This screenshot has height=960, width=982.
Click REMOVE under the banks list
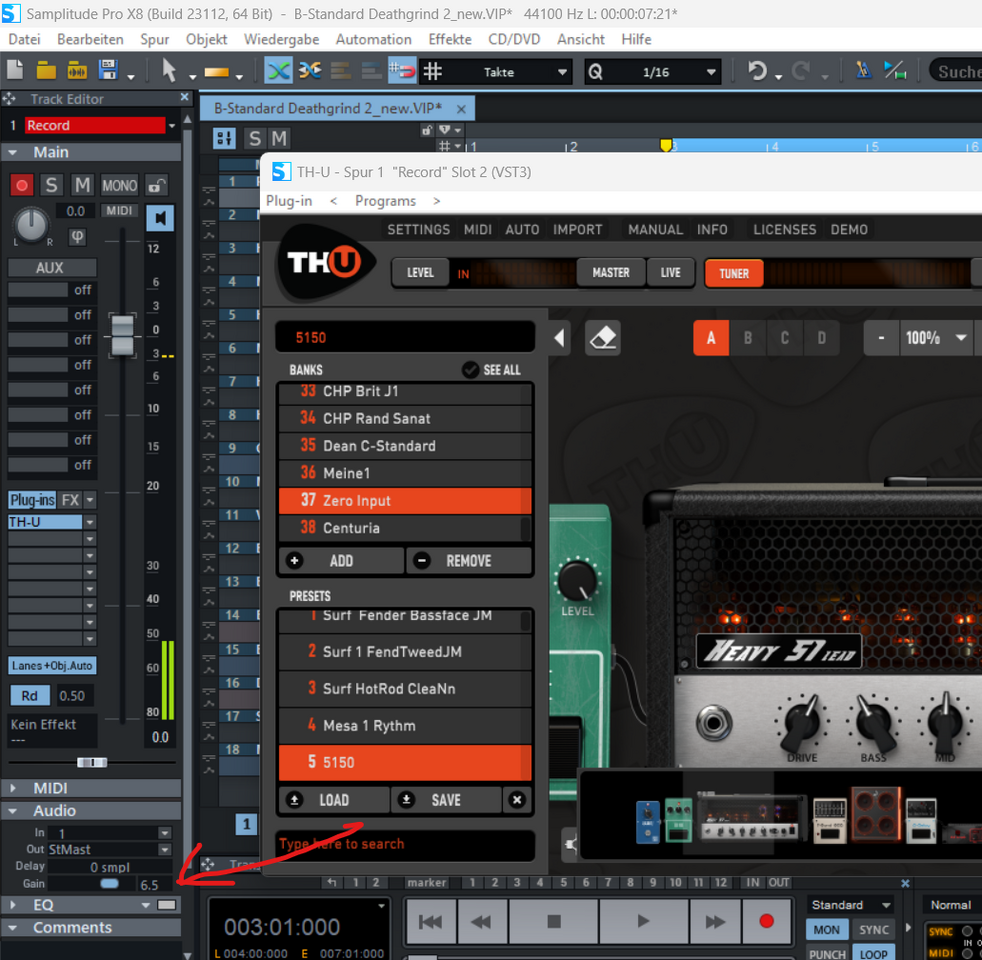[468, 561]
